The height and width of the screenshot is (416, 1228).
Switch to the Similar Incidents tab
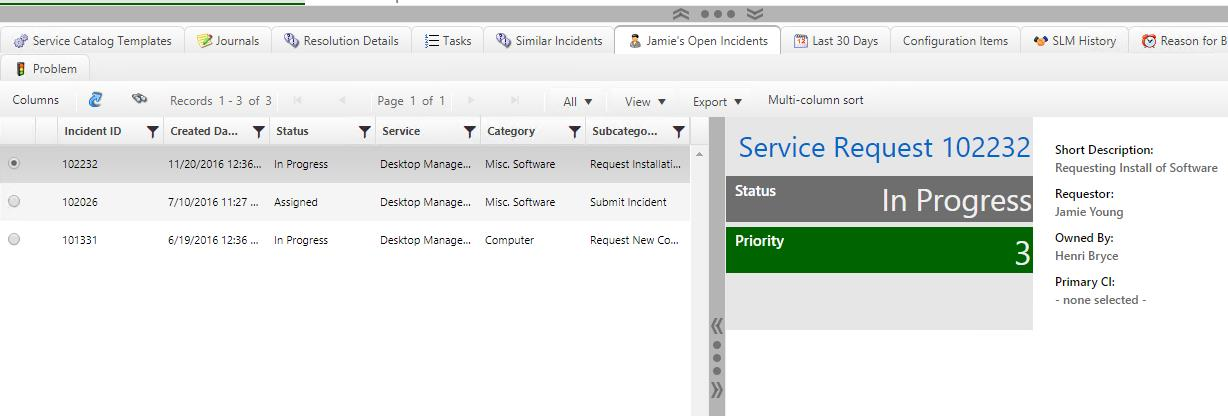pos(549,41)
